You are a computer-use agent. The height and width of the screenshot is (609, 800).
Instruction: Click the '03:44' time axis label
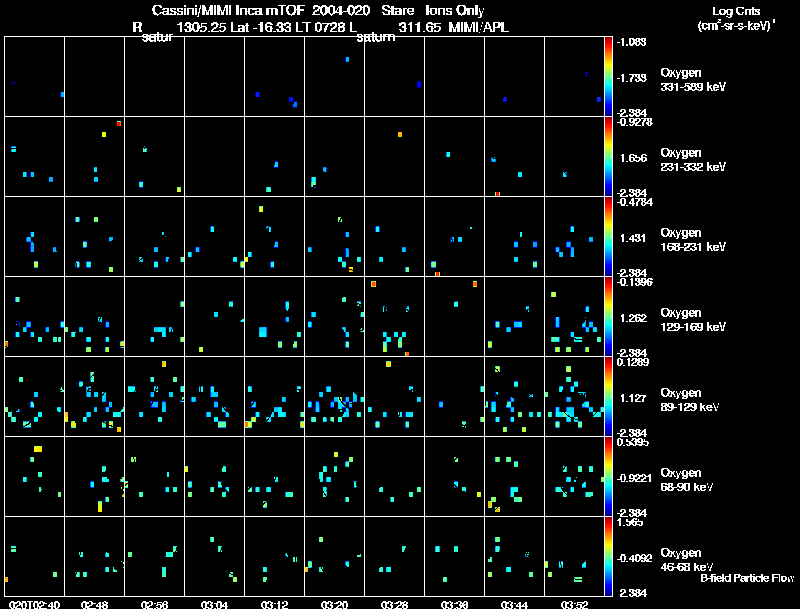[514, 604]
